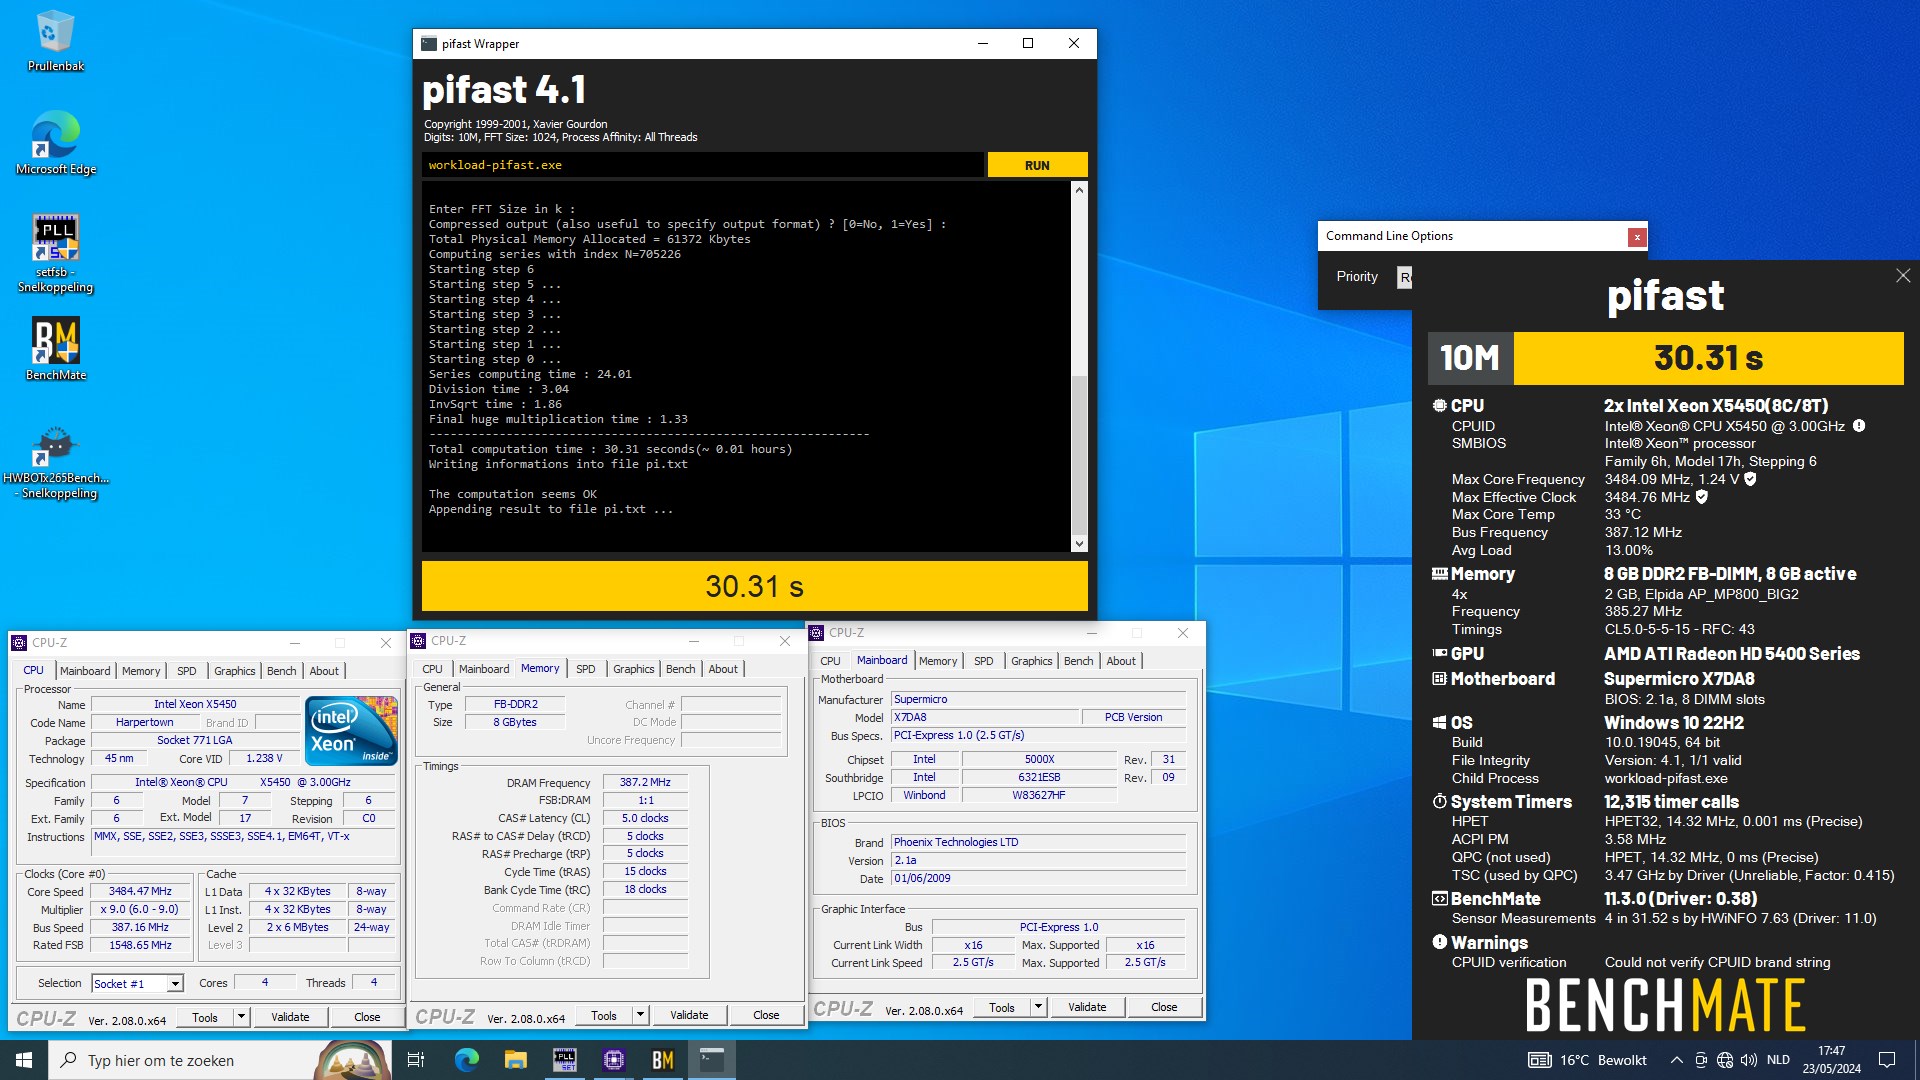
Task: Click Validate in right CPU-Z window
Action: (1087, 1007)
